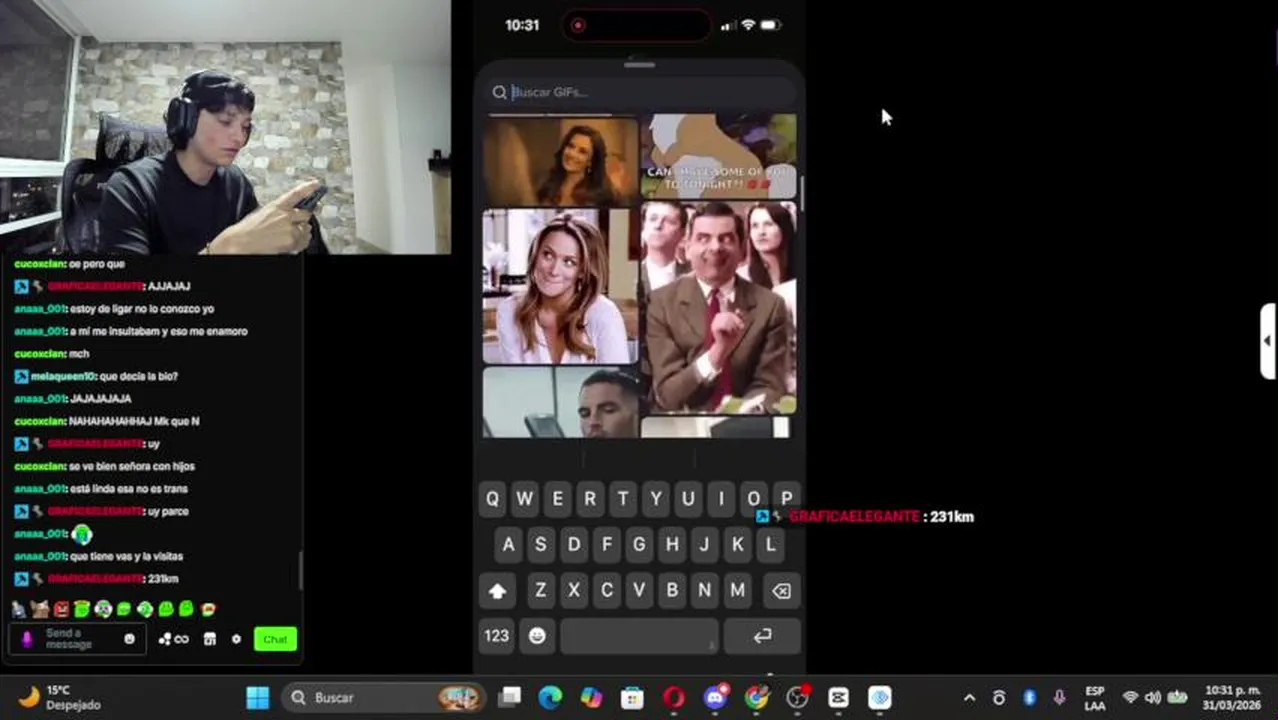Open the shop icon in chat bar

click(210, 639)
